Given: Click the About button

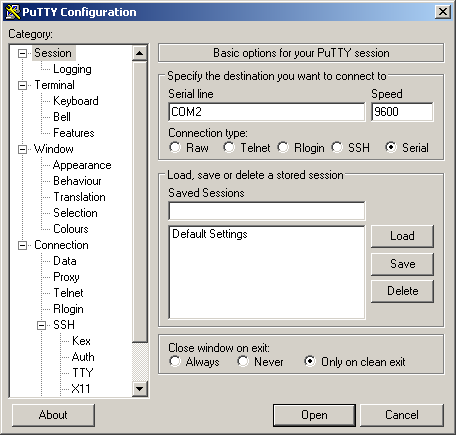Looking at the screenshot, I should 53,415.
